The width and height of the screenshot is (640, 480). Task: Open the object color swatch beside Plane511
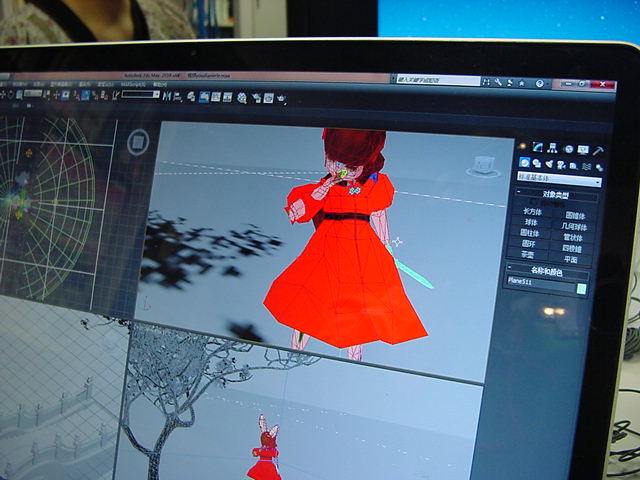tap(581, 289)
